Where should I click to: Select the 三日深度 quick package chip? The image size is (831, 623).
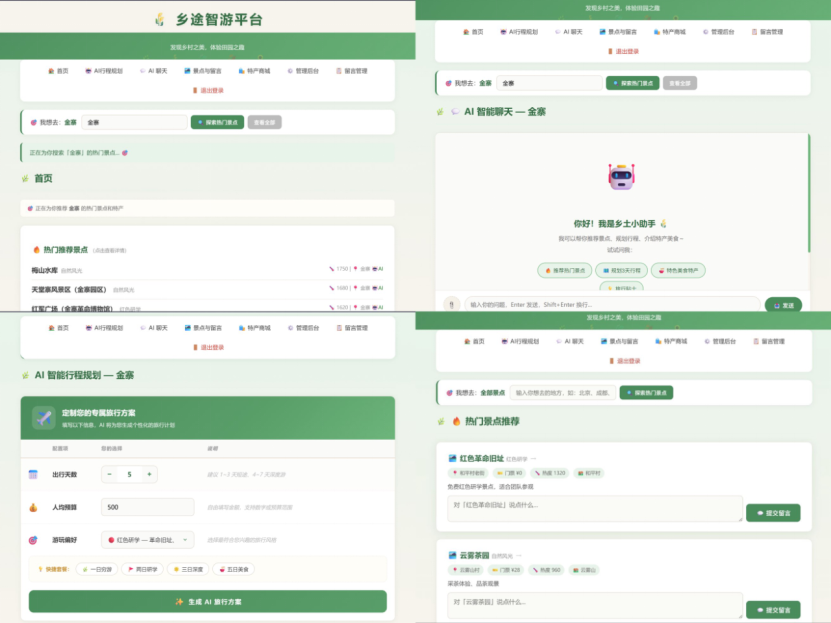point(188,569)
